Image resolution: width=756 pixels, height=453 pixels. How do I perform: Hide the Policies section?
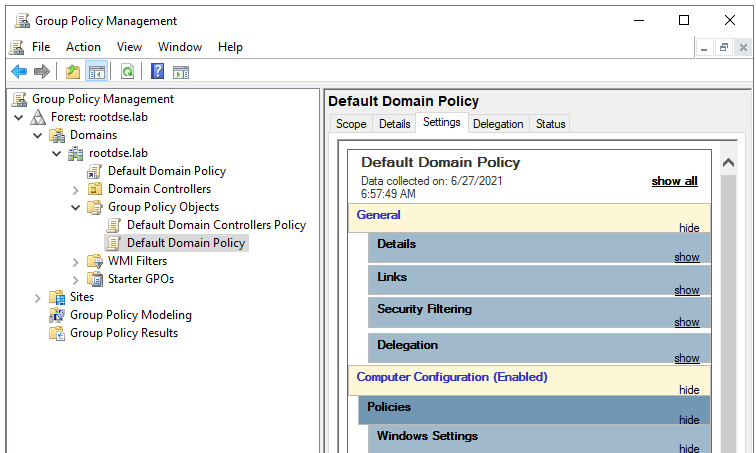pyautogui.click(x=689, y=420)
